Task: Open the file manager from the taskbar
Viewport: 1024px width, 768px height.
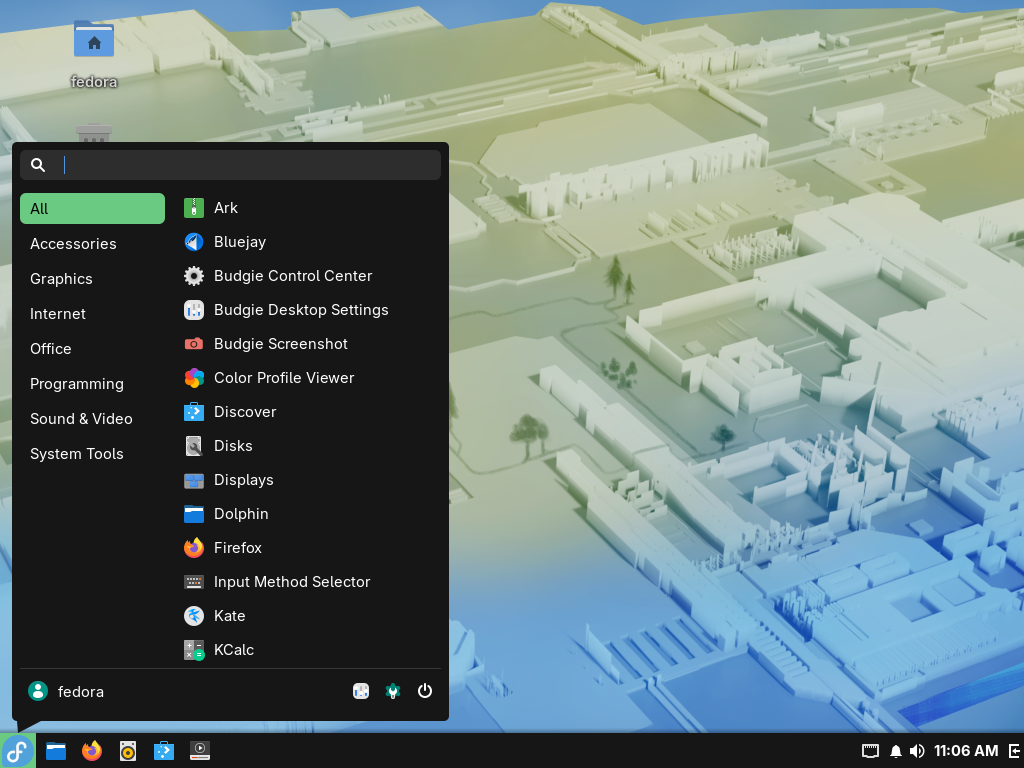Action: [56, 751]
